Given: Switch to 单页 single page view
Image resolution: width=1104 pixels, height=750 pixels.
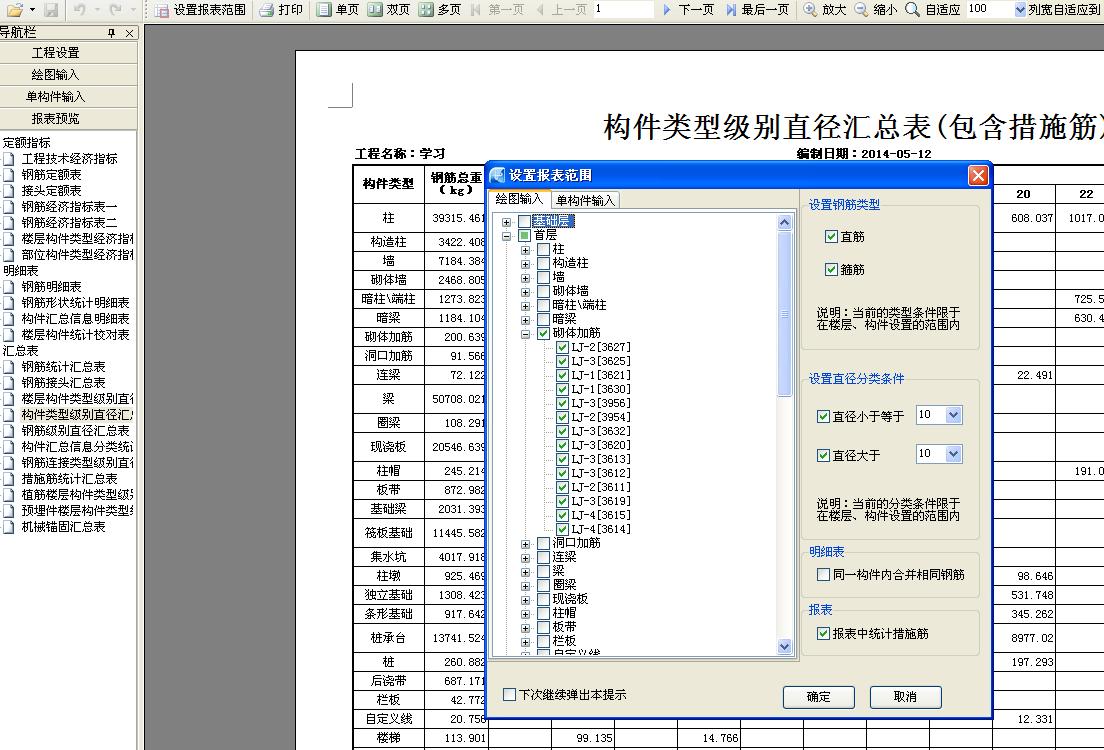Looking at the screenshot, I should point(337,9).
